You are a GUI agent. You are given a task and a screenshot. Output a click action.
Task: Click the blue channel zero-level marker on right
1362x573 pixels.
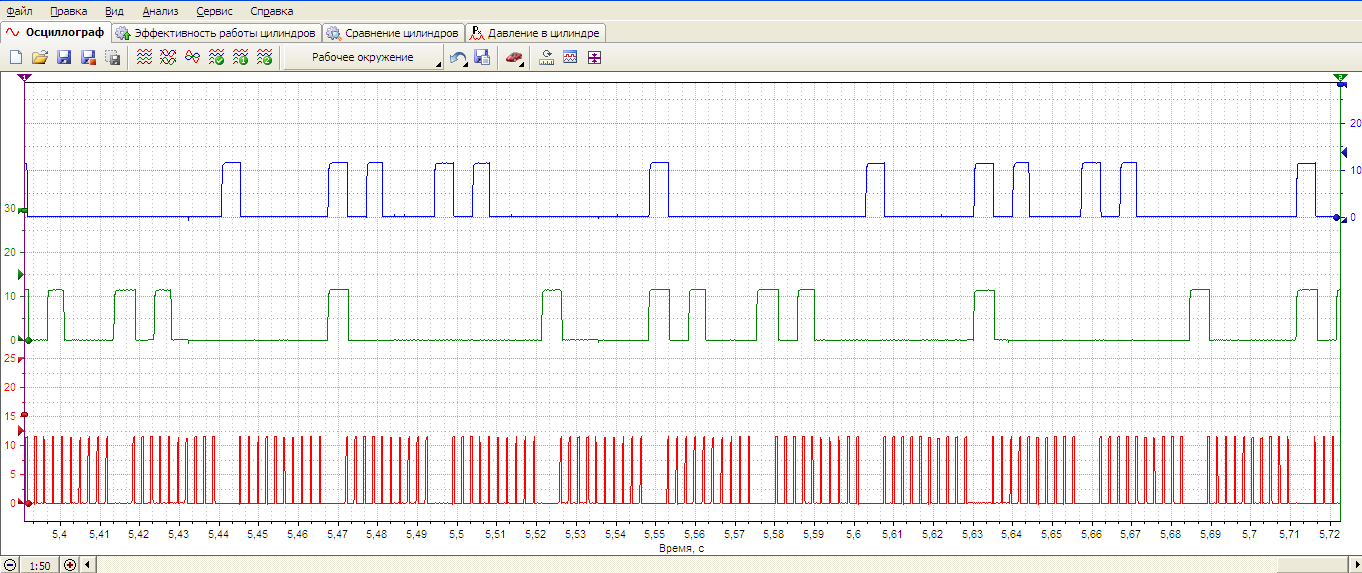click(1337, 217)
